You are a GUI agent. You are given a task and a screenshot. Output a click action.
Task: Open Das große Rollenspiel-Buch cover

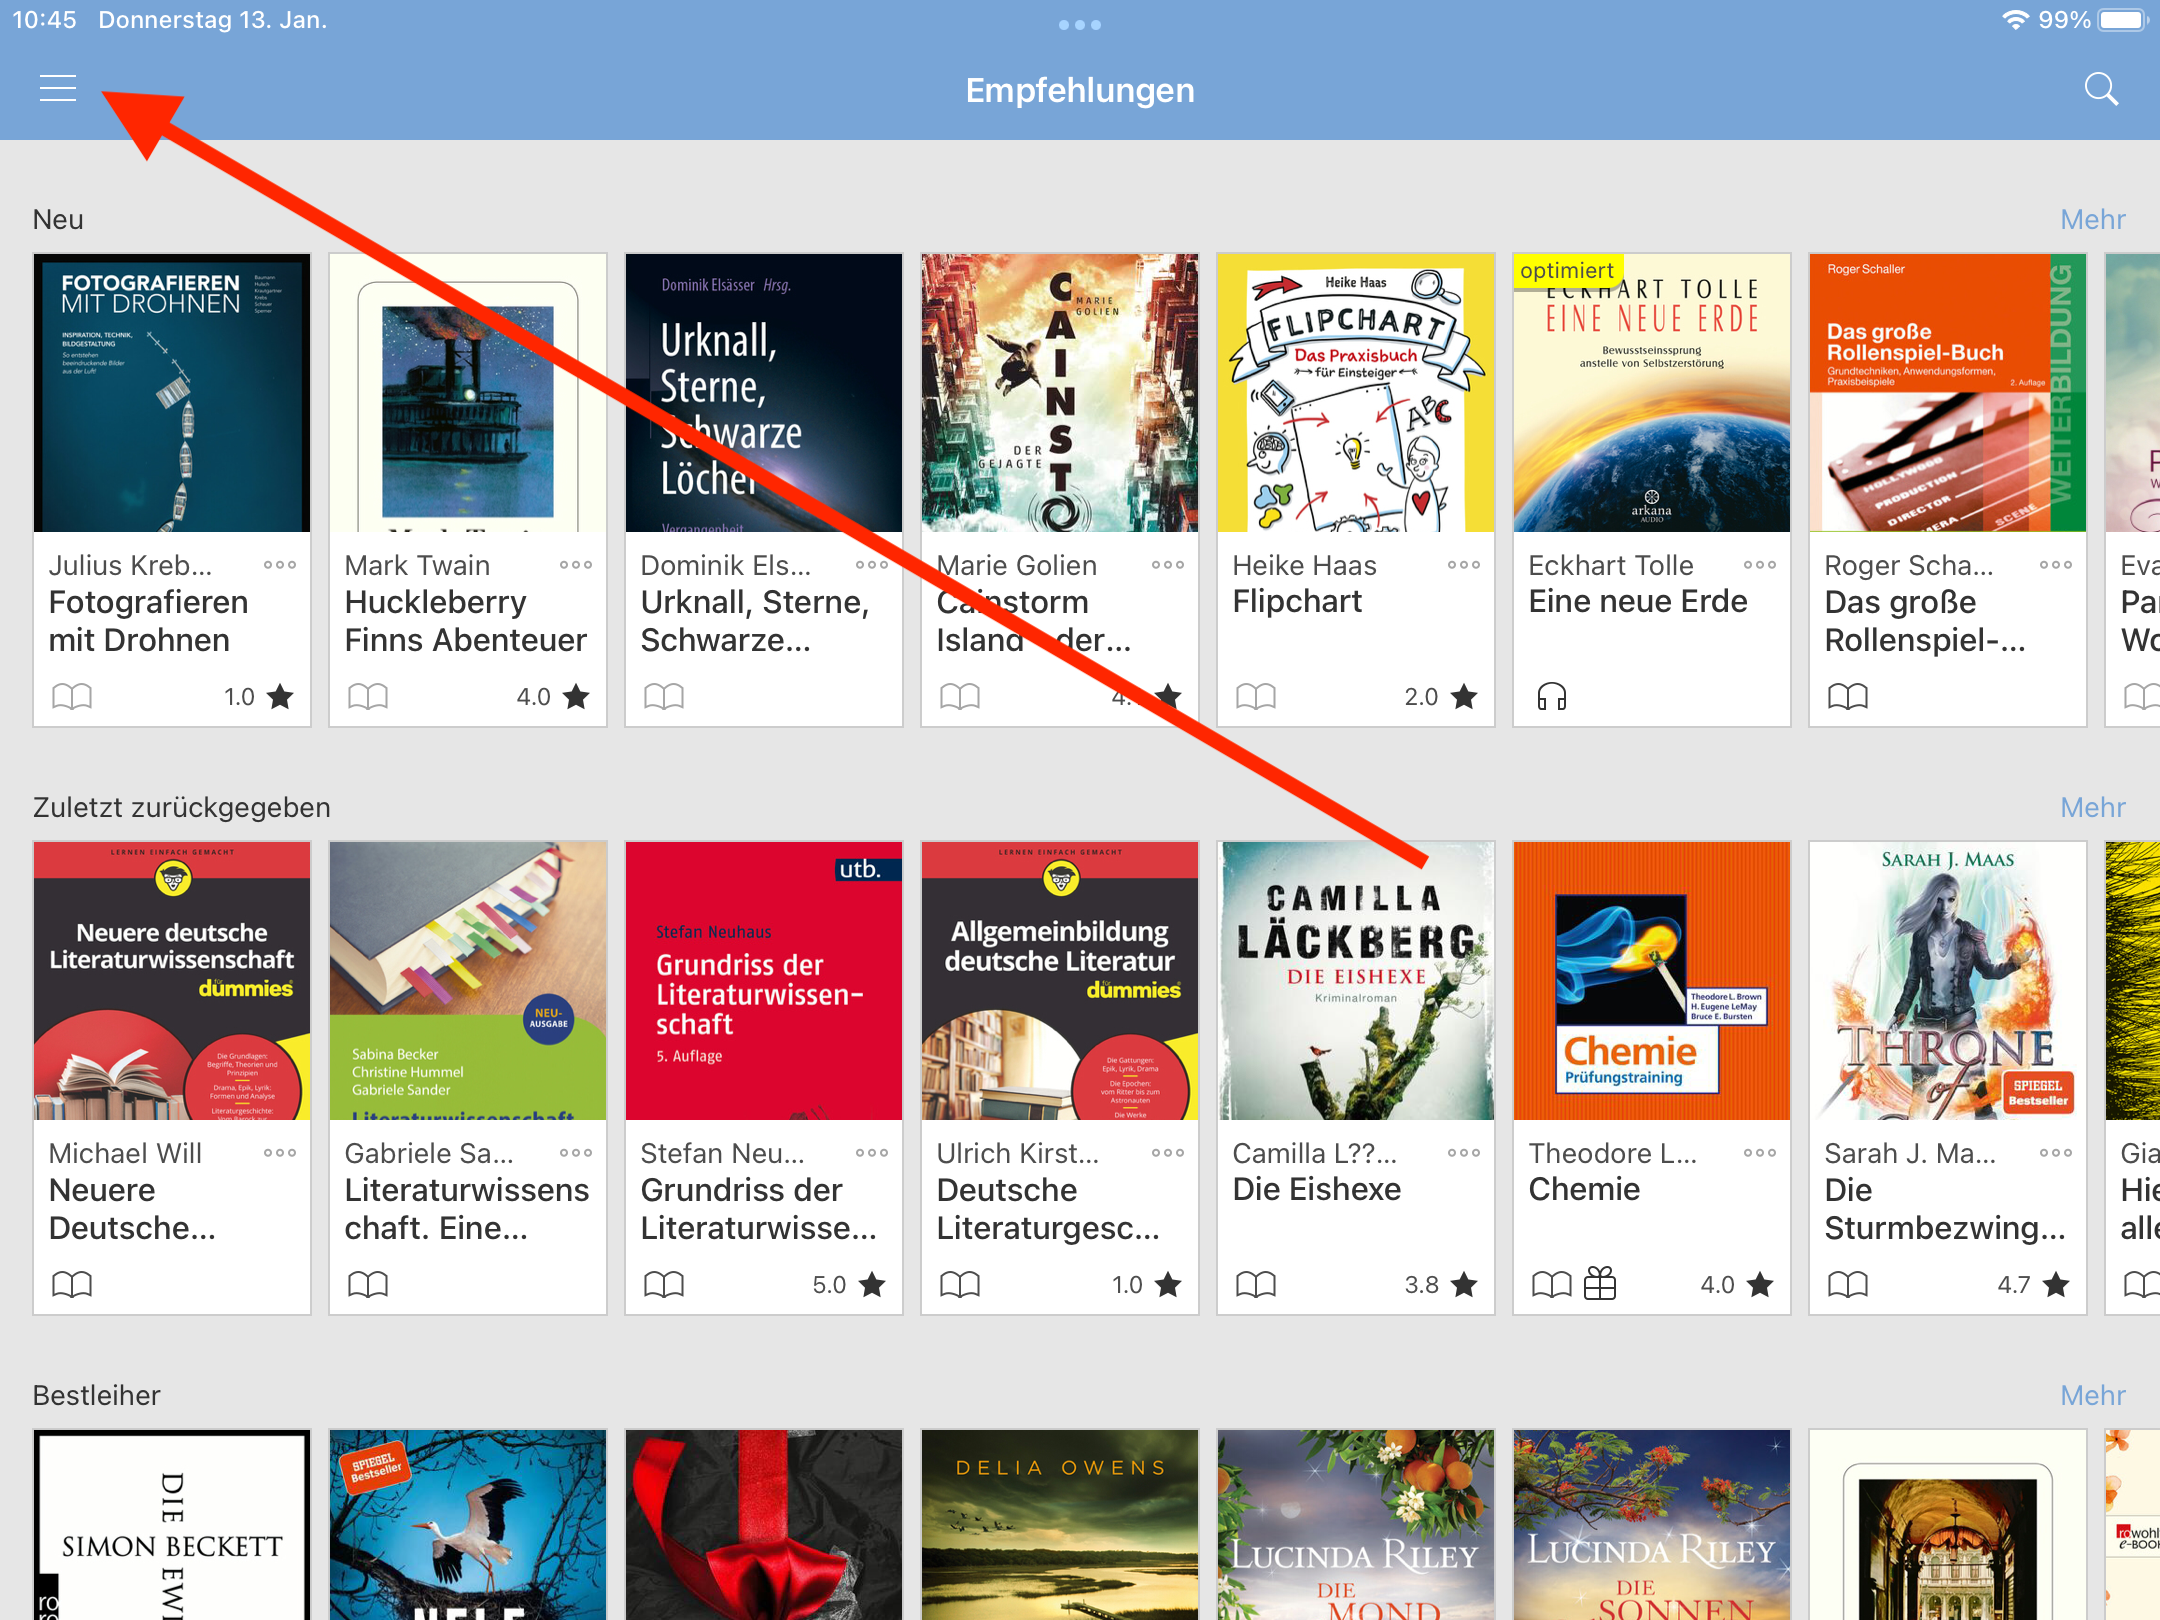(1947, 393)
